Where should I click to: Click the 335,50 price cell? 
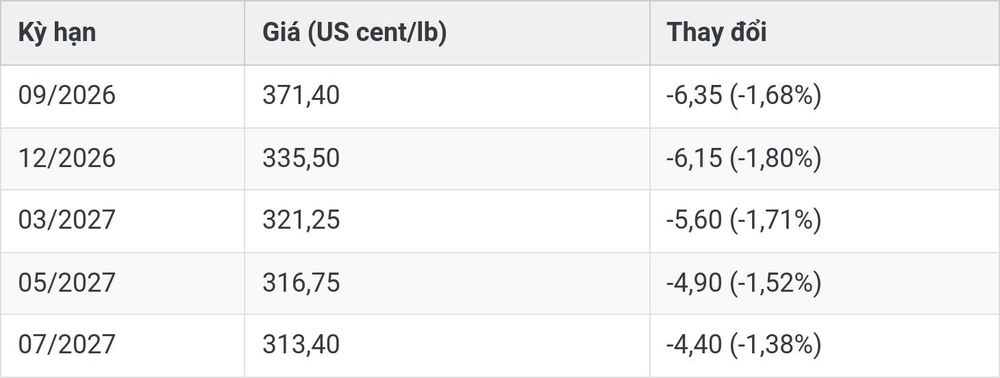pyautogui.click(x=447, y=159)
